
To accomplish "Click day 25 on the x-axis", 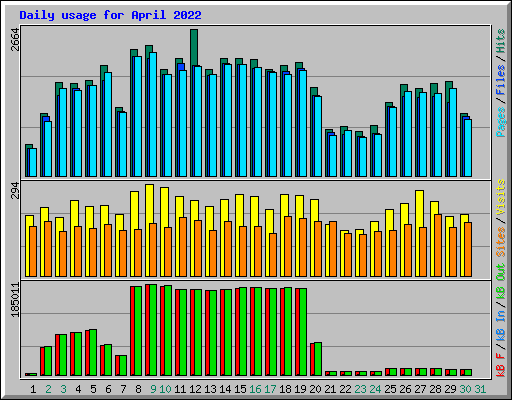I will coord(390,389).
